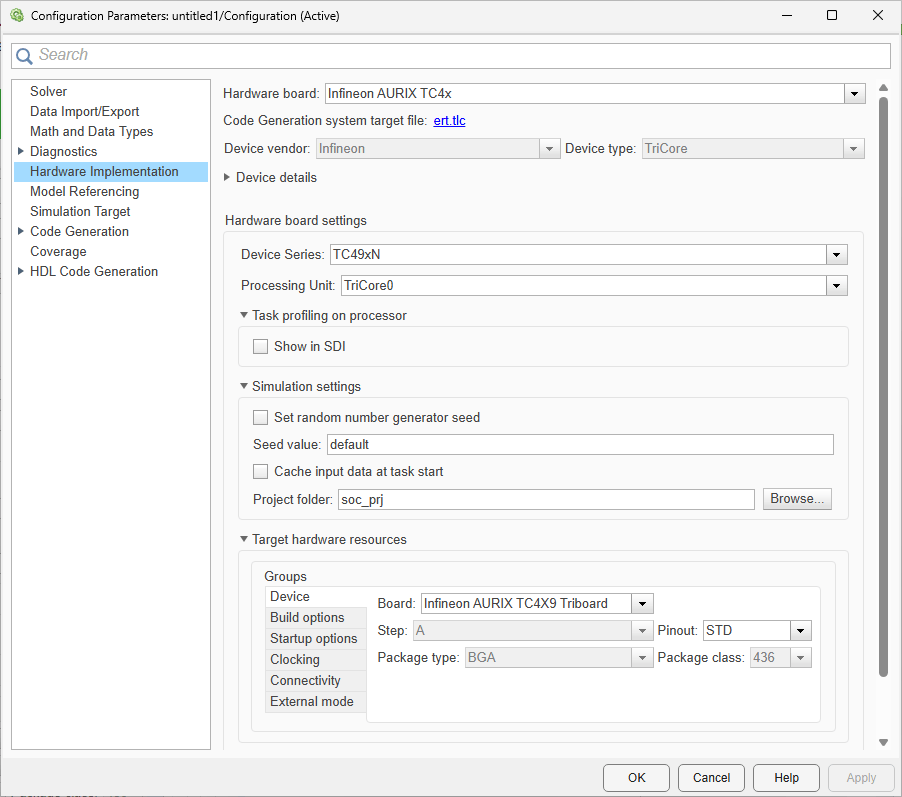Open the Board dropdown in Device group
902x797 pixels.
[x=642, y=604]
